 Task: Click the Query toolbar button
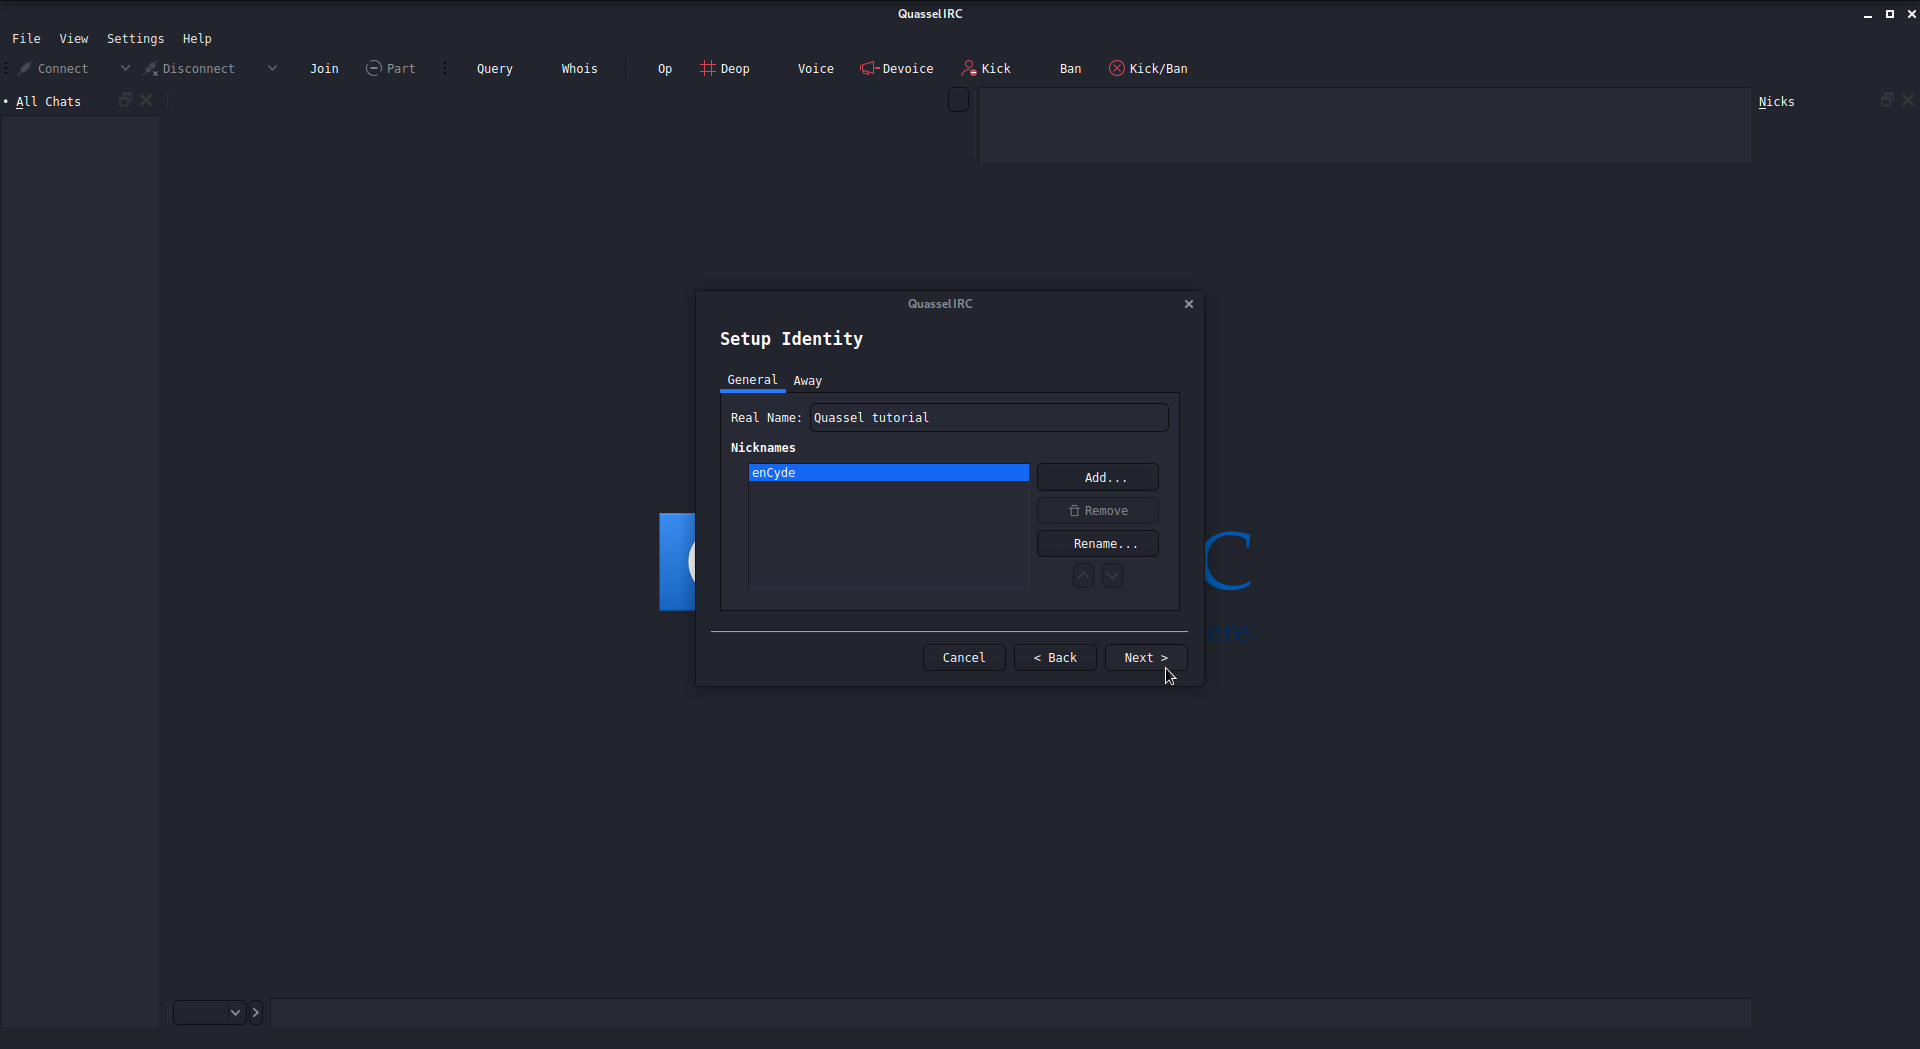pyautogui.click(x=494, y=69)
